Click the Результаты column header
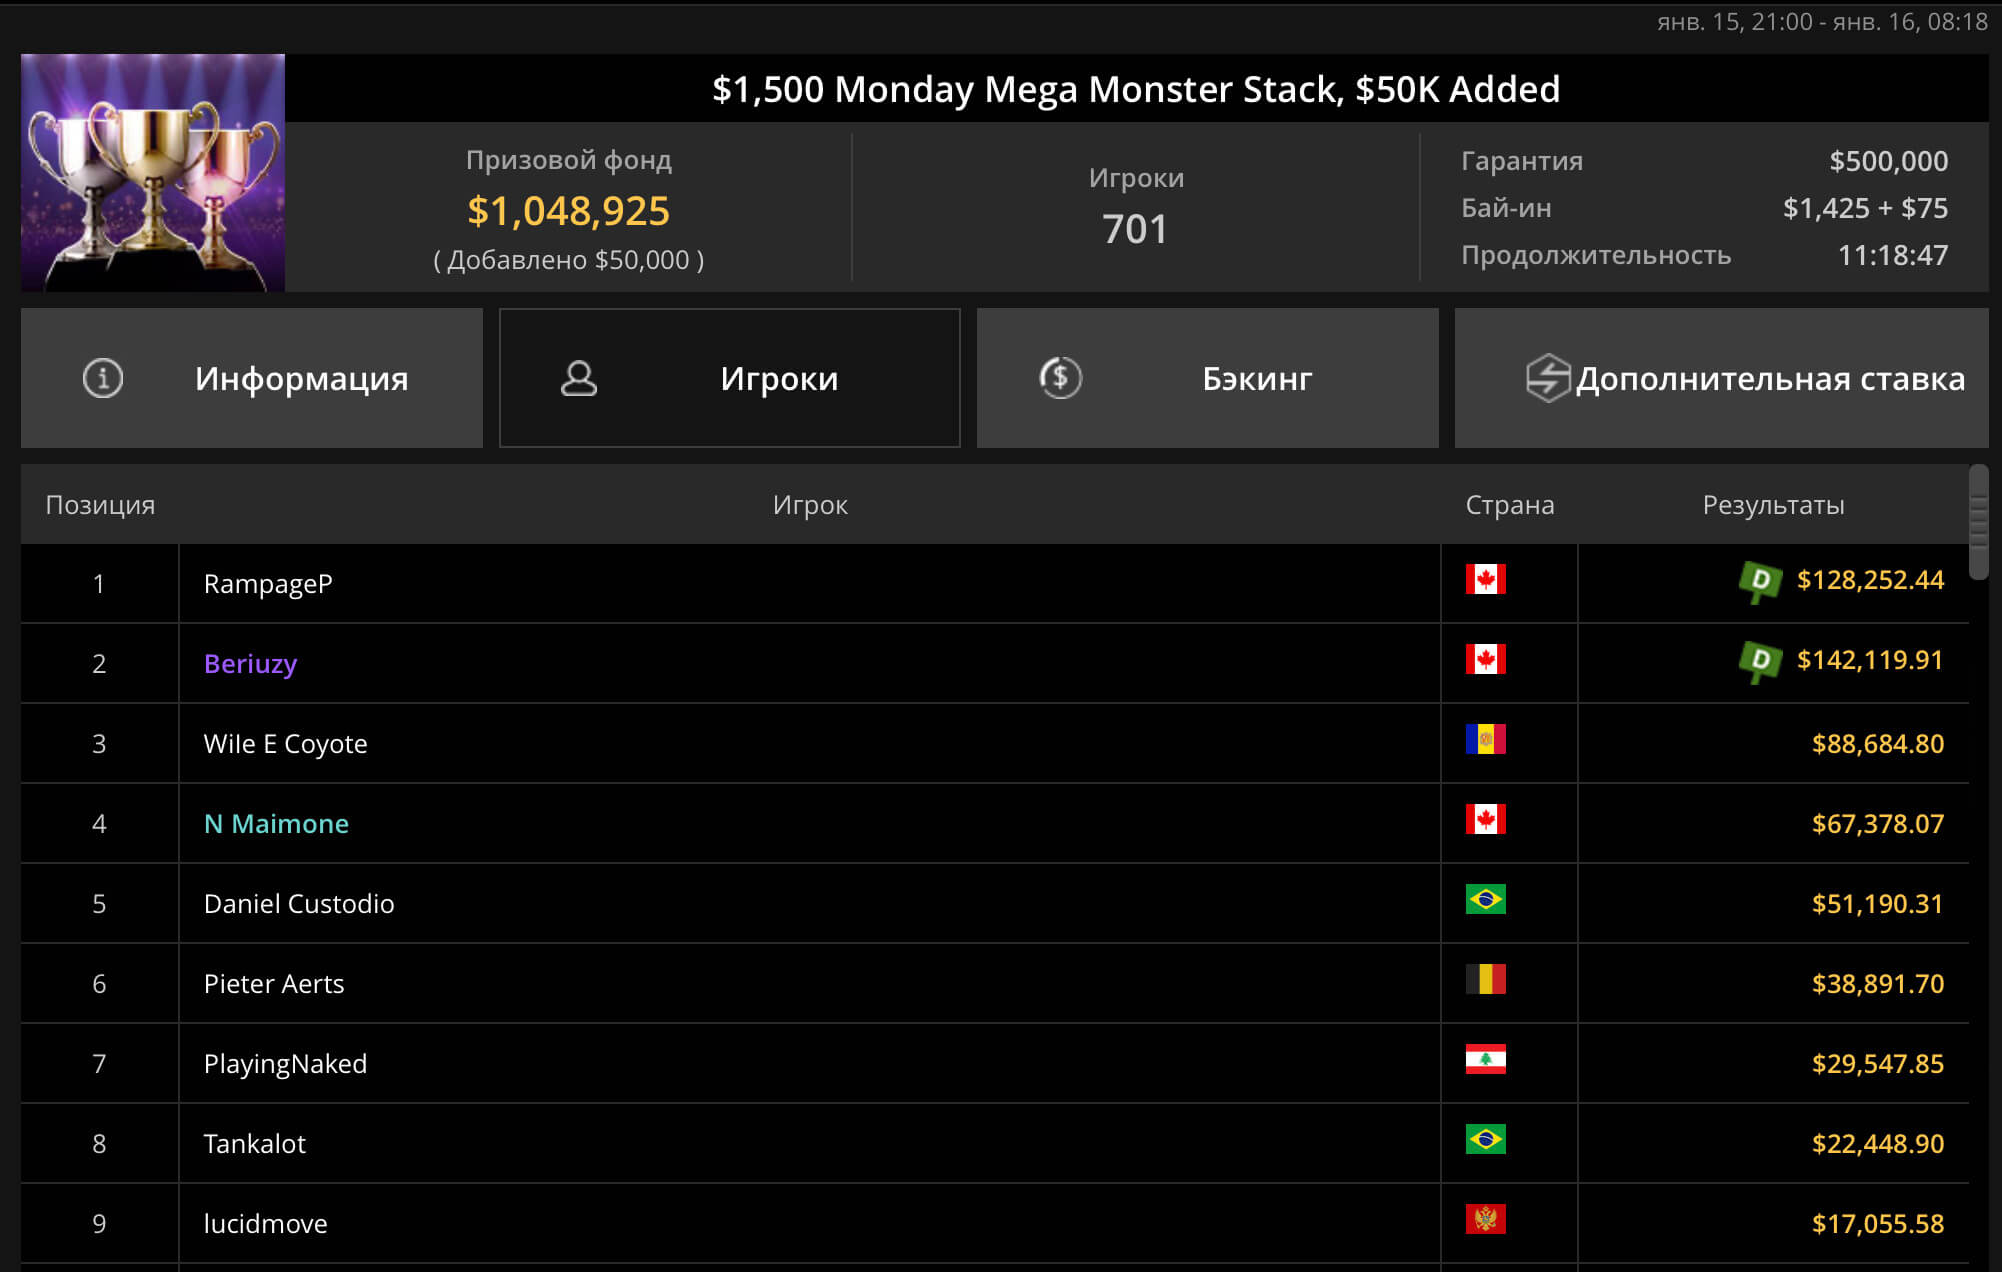 tap(1773, 505)
